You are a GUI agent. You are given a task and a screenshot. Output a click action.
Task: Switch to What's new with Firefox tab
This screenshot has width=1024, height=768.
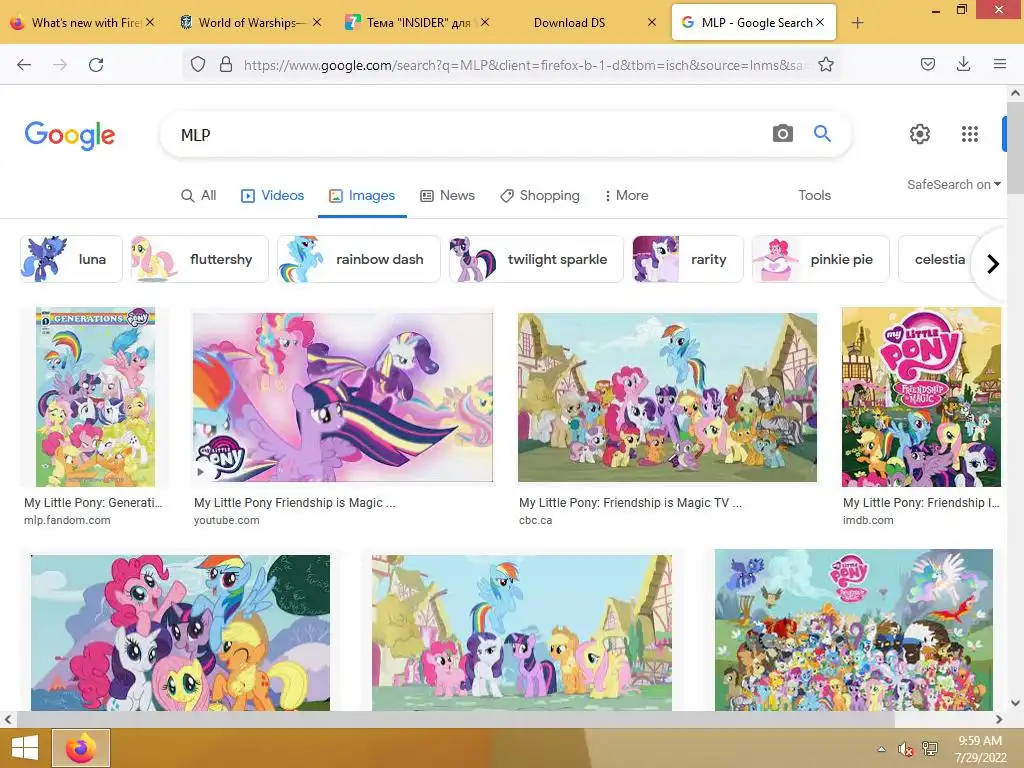point(84,22)
